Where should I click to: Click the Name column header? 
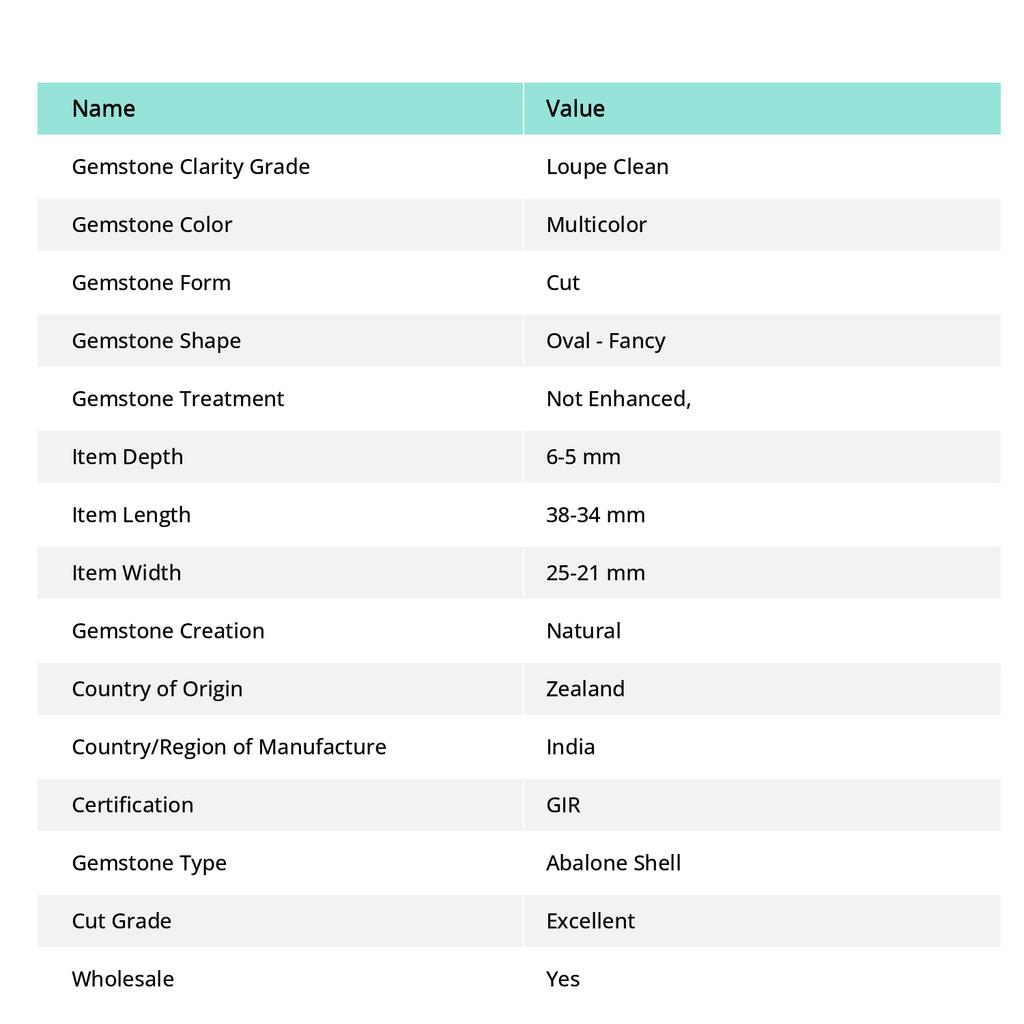(104, 108)
